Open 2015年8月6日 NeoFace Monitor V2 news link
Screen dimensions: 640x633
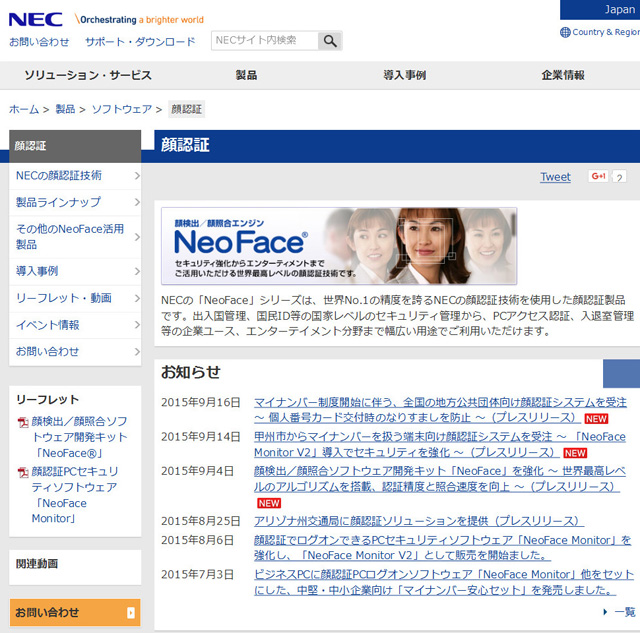(x=442, y=548)
